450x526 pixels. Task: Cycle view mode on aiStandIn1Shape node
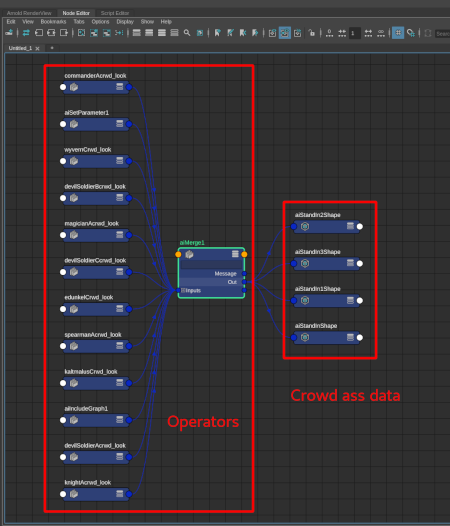coord(350,300)
